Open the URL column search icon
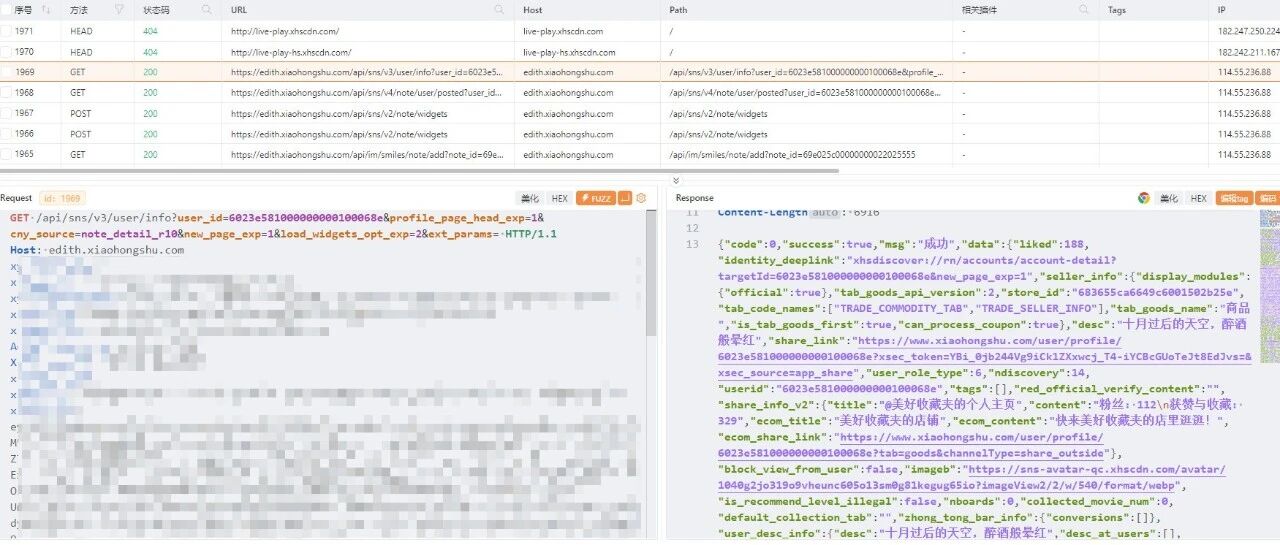1280x545 pixels. [x=499, y=9]
